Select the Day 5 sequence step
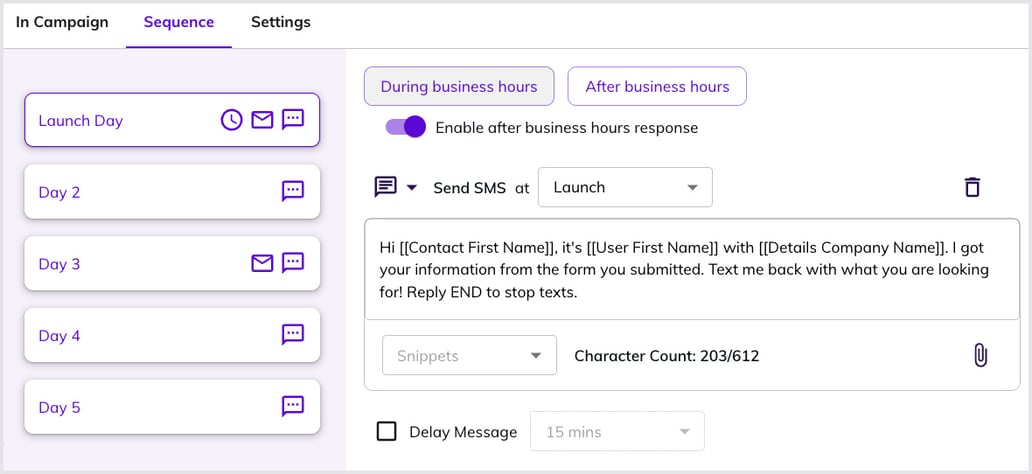The image size is (1032, 474). pos(172,407)
